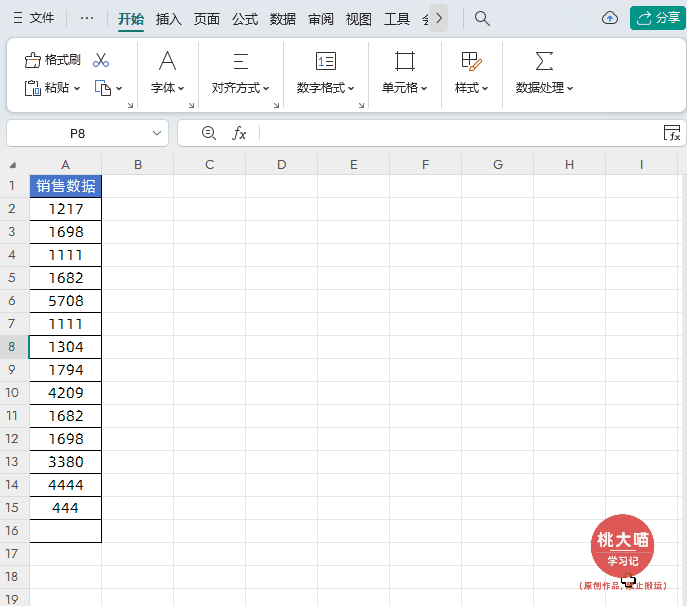Expand the 数字格式 dropdown

[325, 88]
